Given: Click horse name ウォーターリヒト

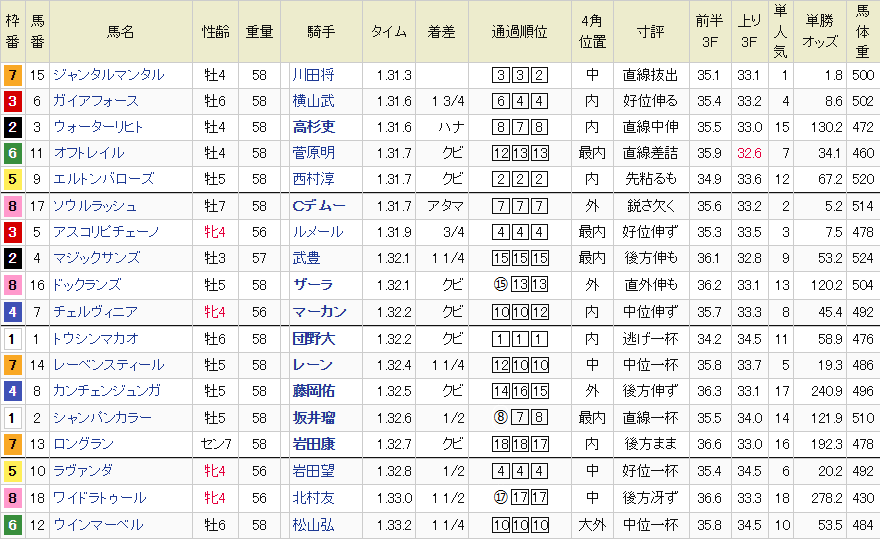Looking at the screenshot, I should pyautogui.click(x=99, y=127).
